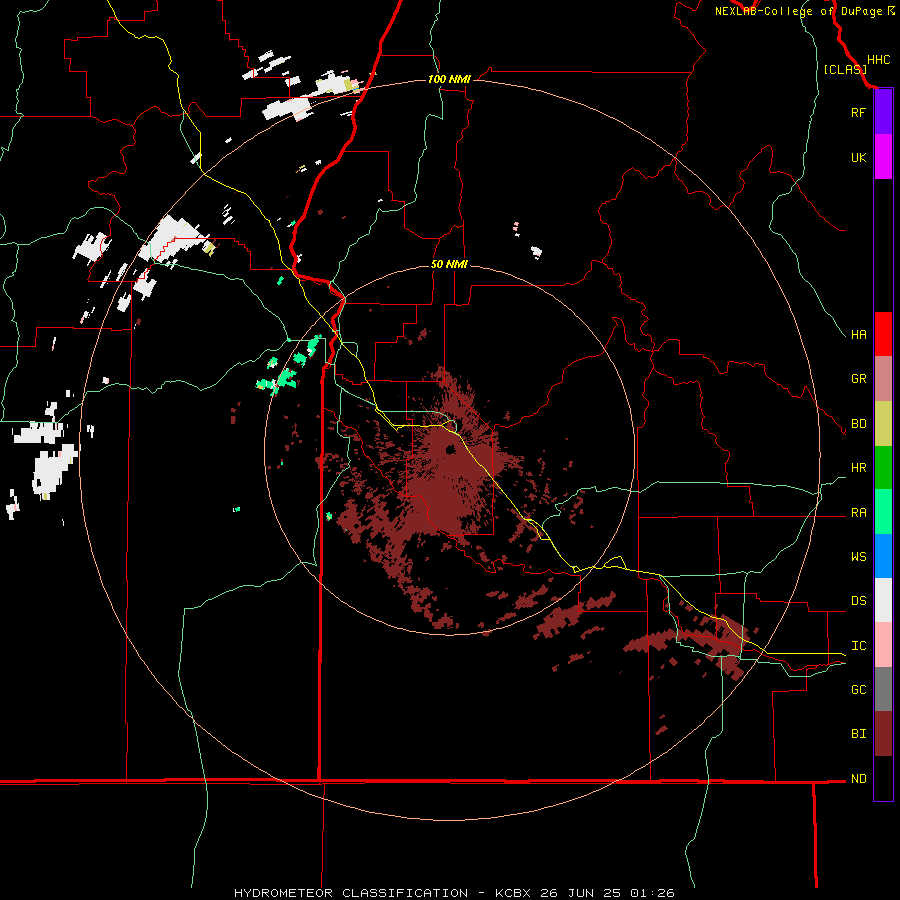Click the BD legend label
The height and width of the screenshot is (900, 900).
[x=858, y=424]
